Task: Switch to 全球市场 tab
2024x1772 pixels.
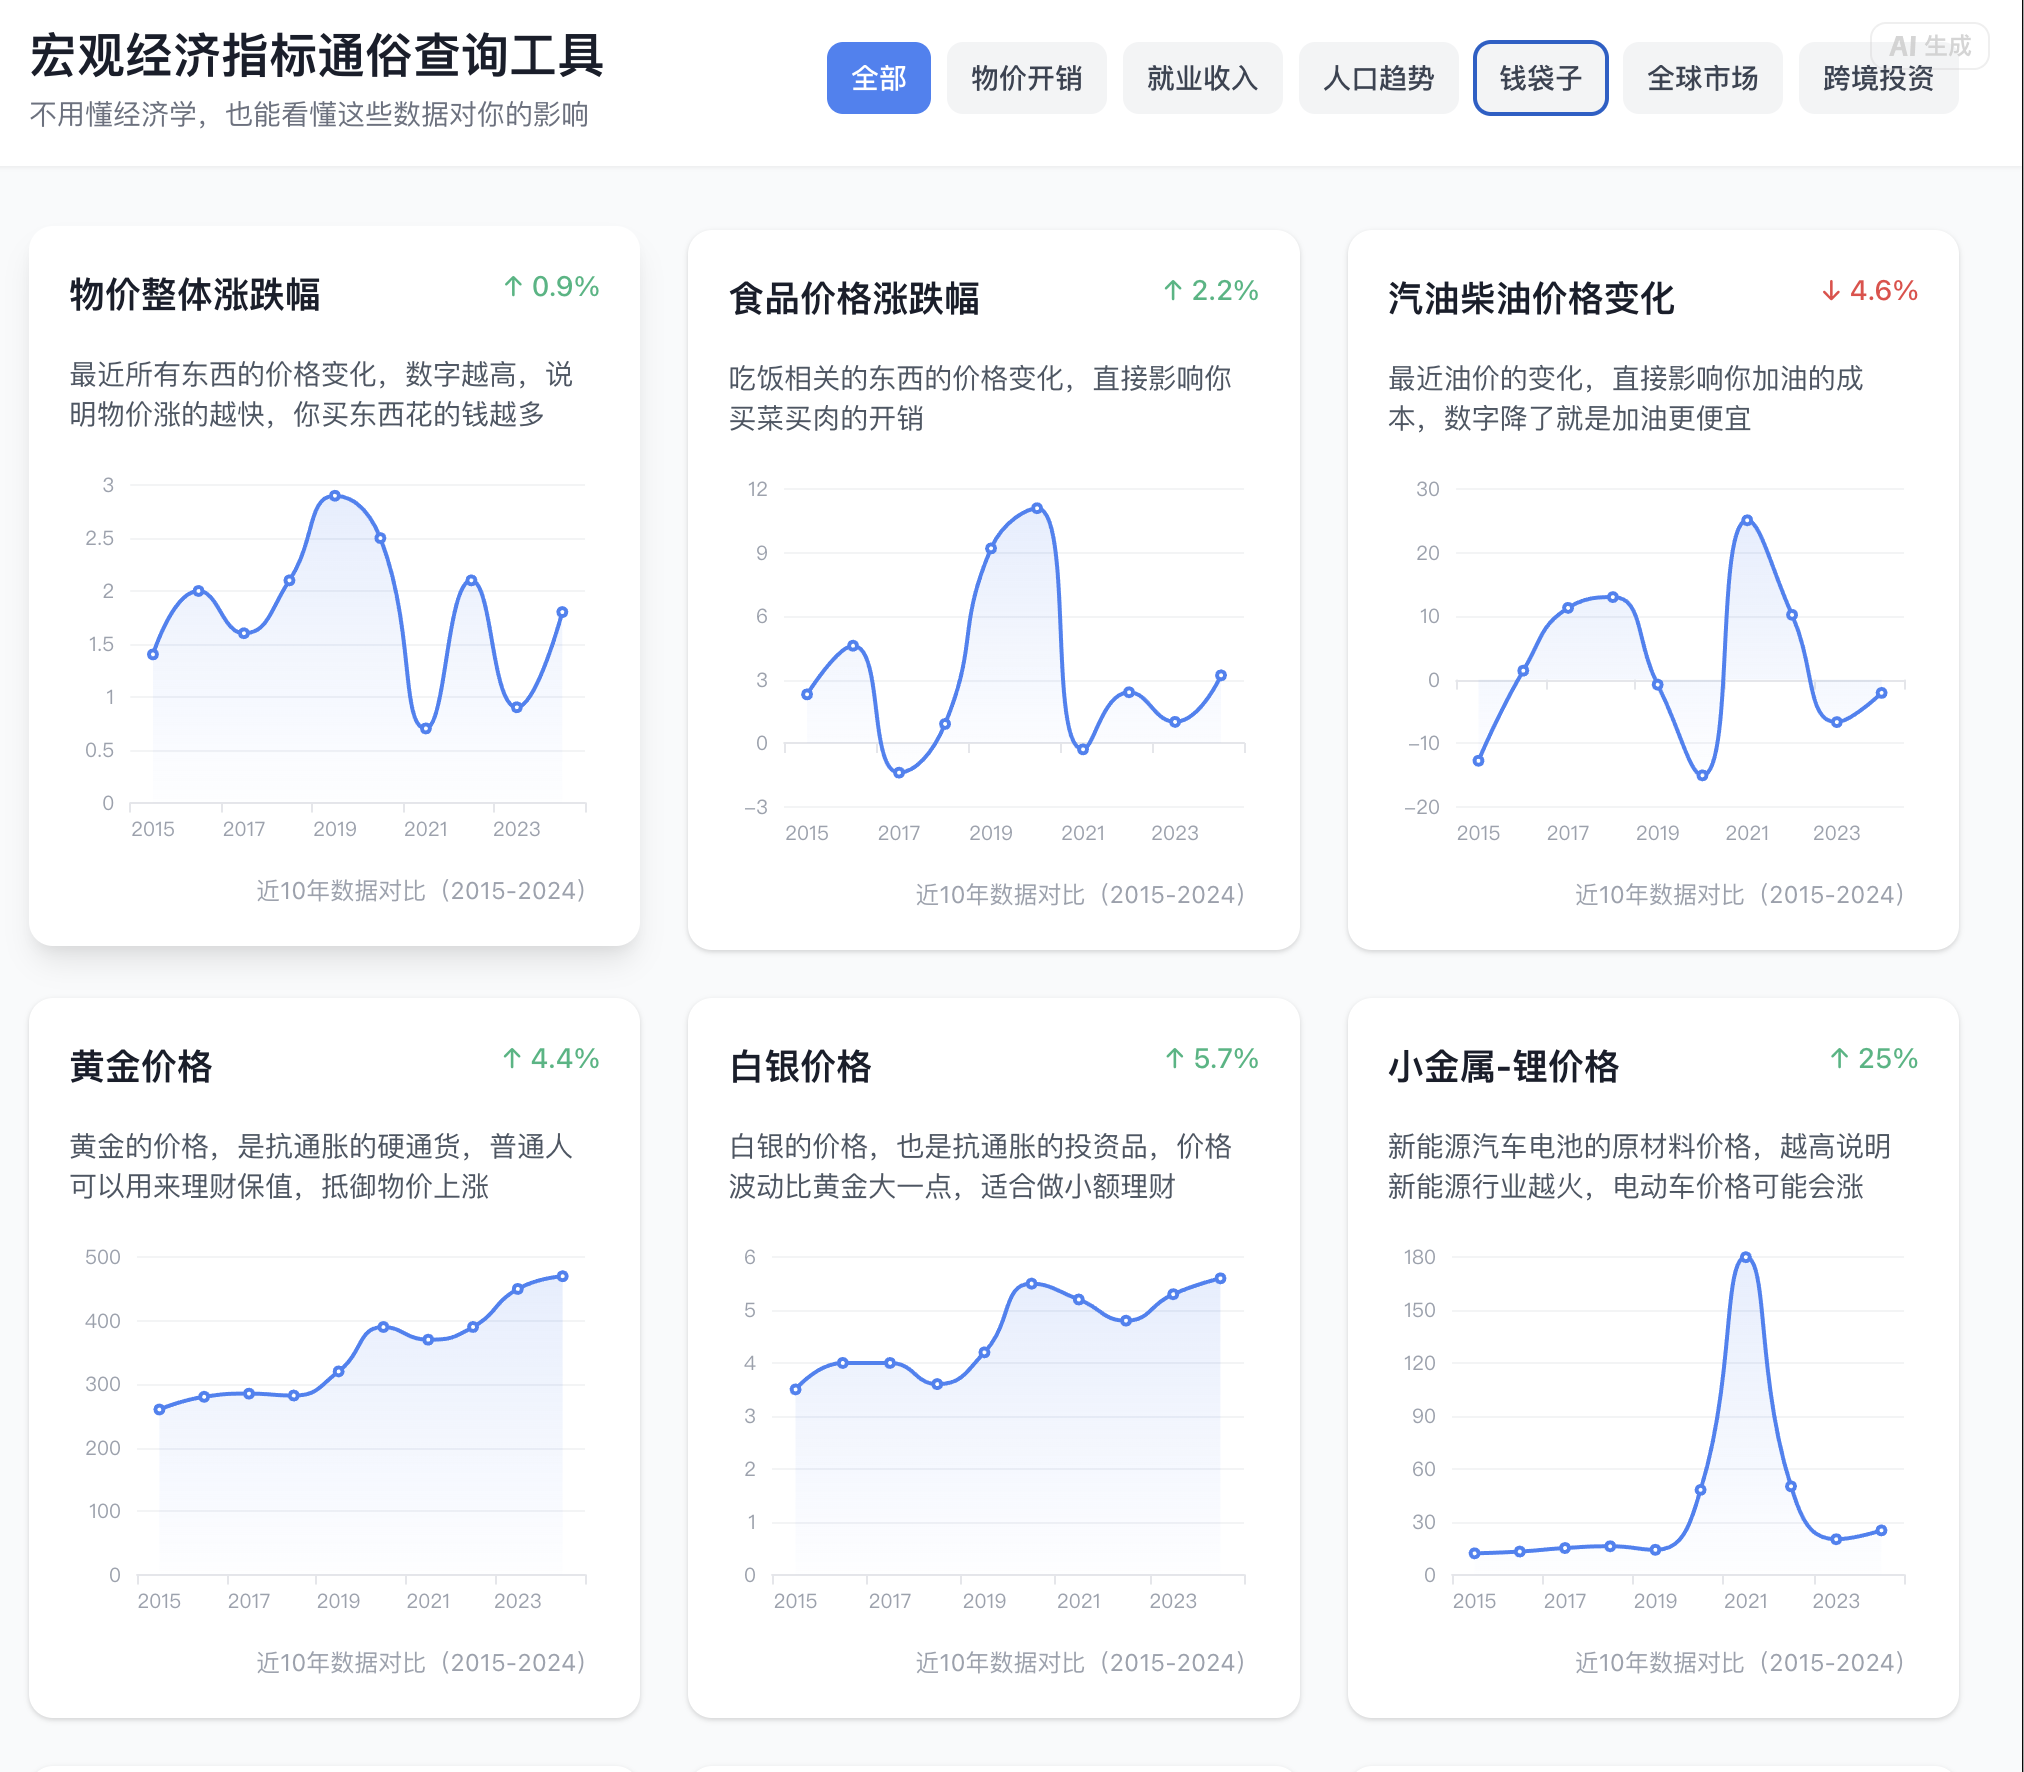Action: pyautogui.click(x=1702, y=78)
